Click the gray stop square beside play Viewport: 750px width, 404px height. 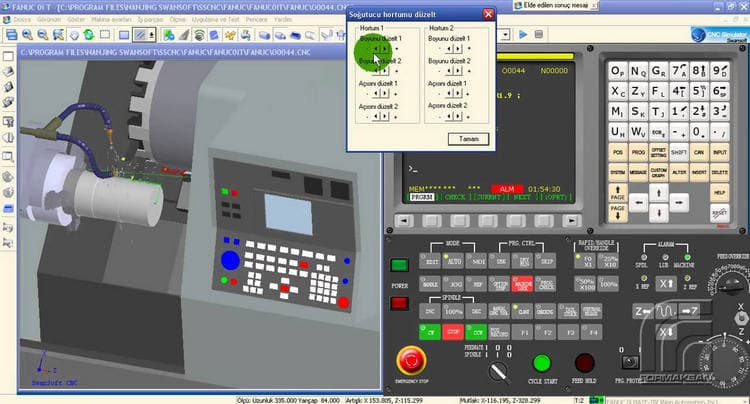click(x=539, y=34)
